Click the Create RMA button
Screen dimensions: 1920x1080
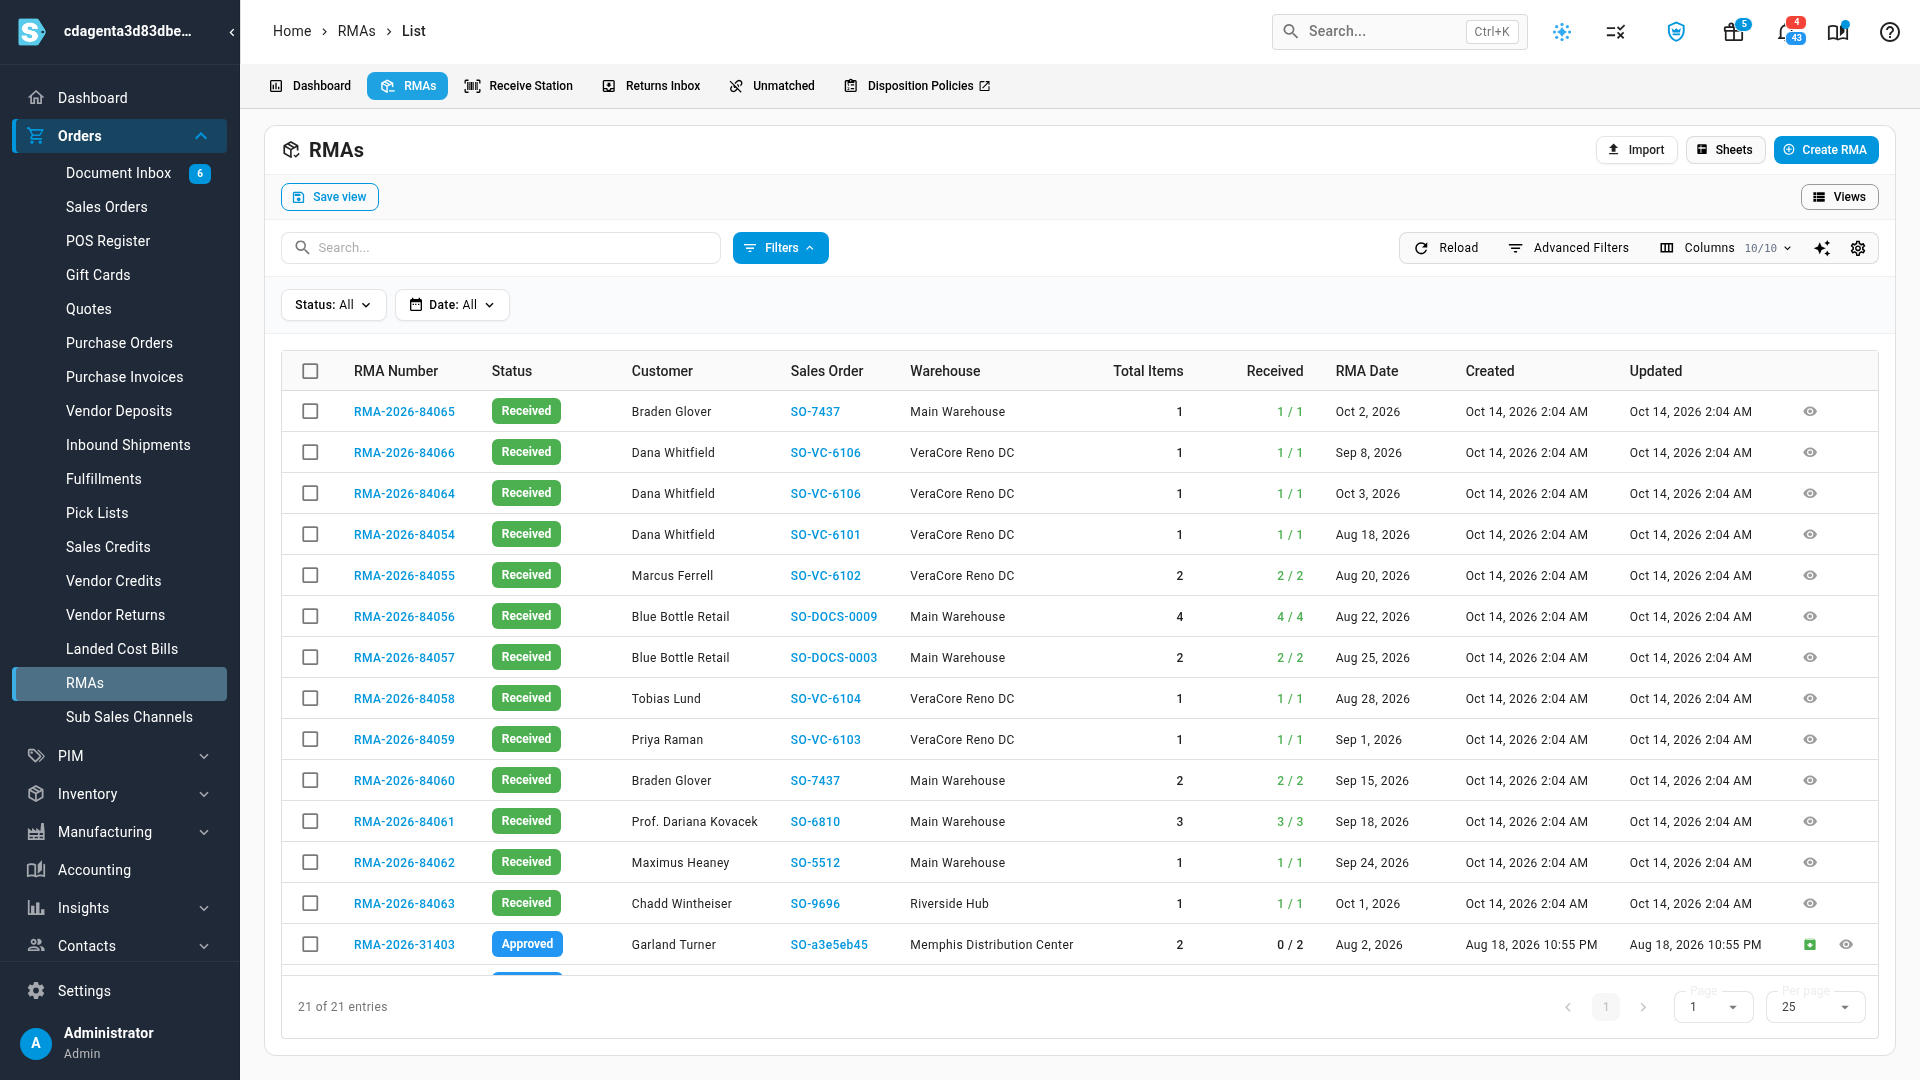(x=1826, y=150)
